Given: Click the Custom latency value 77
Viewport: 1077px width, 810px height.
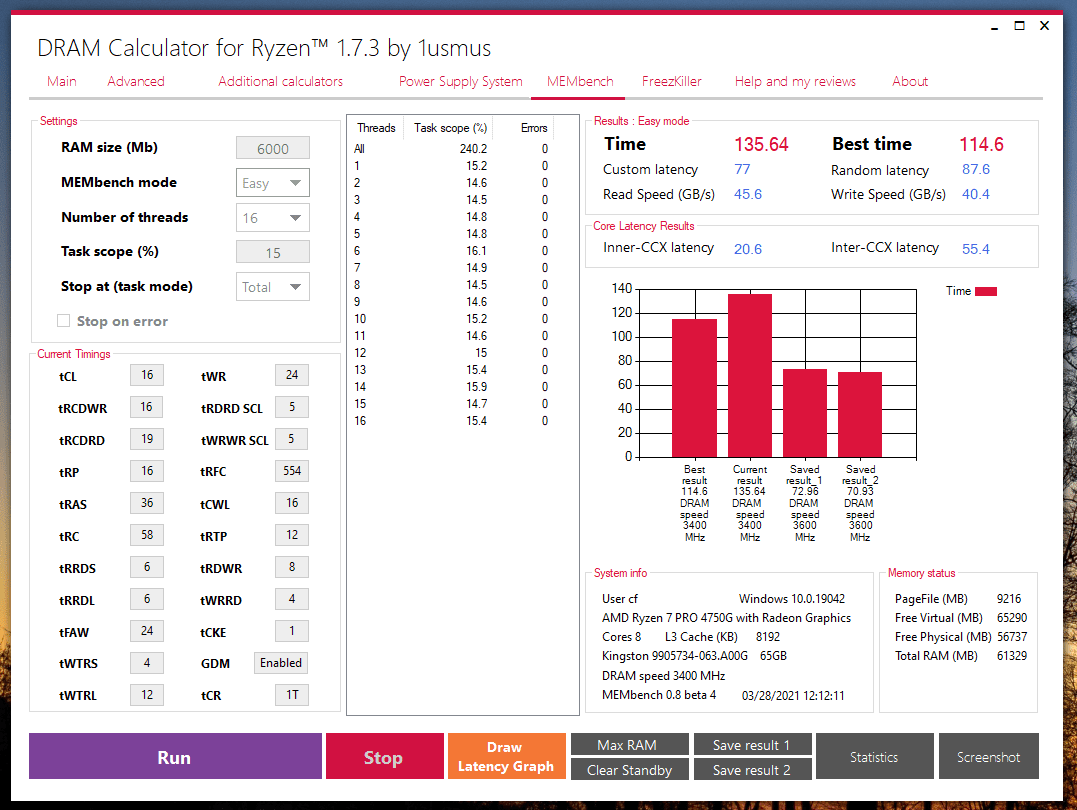Looking at the screenshot, I should tap(742, 169).
